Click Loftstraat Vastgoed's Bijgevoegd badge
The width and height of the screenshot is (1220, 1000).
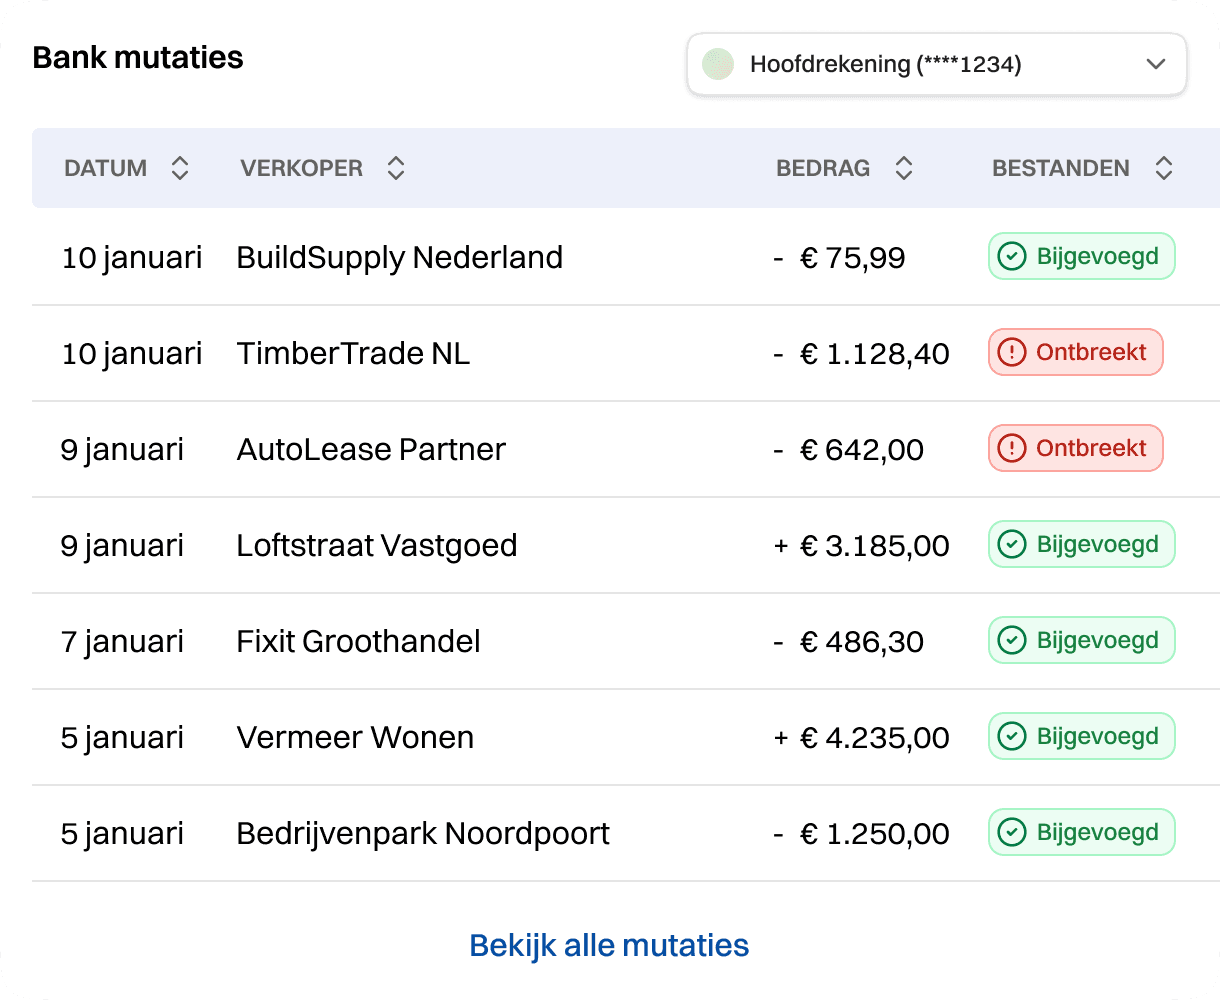[x=1081, y=544]
